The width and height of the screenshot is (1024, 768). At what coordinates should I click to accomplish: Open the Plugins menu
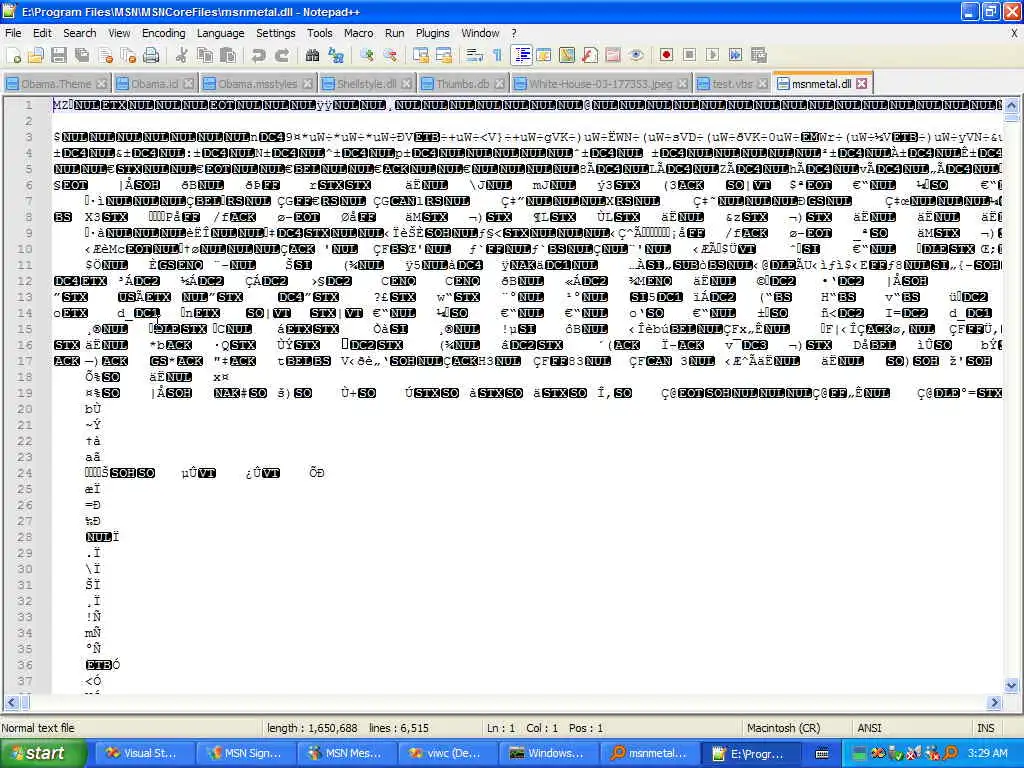point(432,33)
